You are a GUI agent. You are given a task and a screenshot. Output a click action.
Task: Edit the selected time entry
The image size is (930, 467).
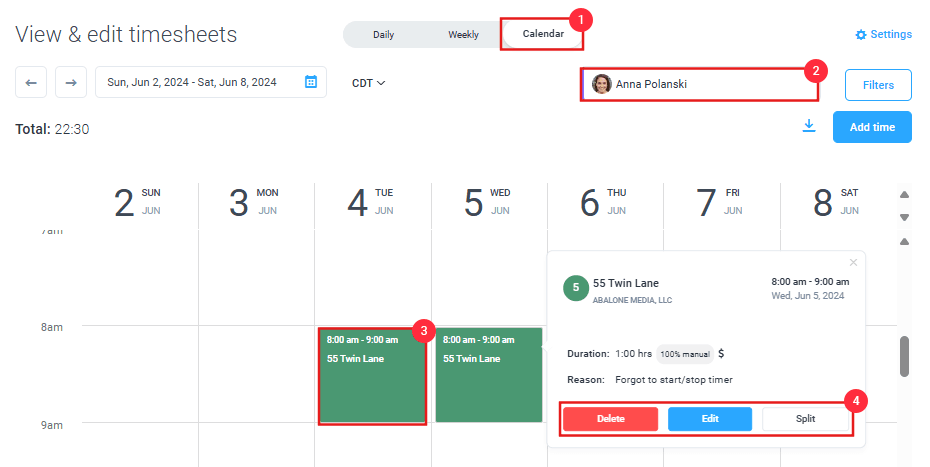tap(710, 419)
